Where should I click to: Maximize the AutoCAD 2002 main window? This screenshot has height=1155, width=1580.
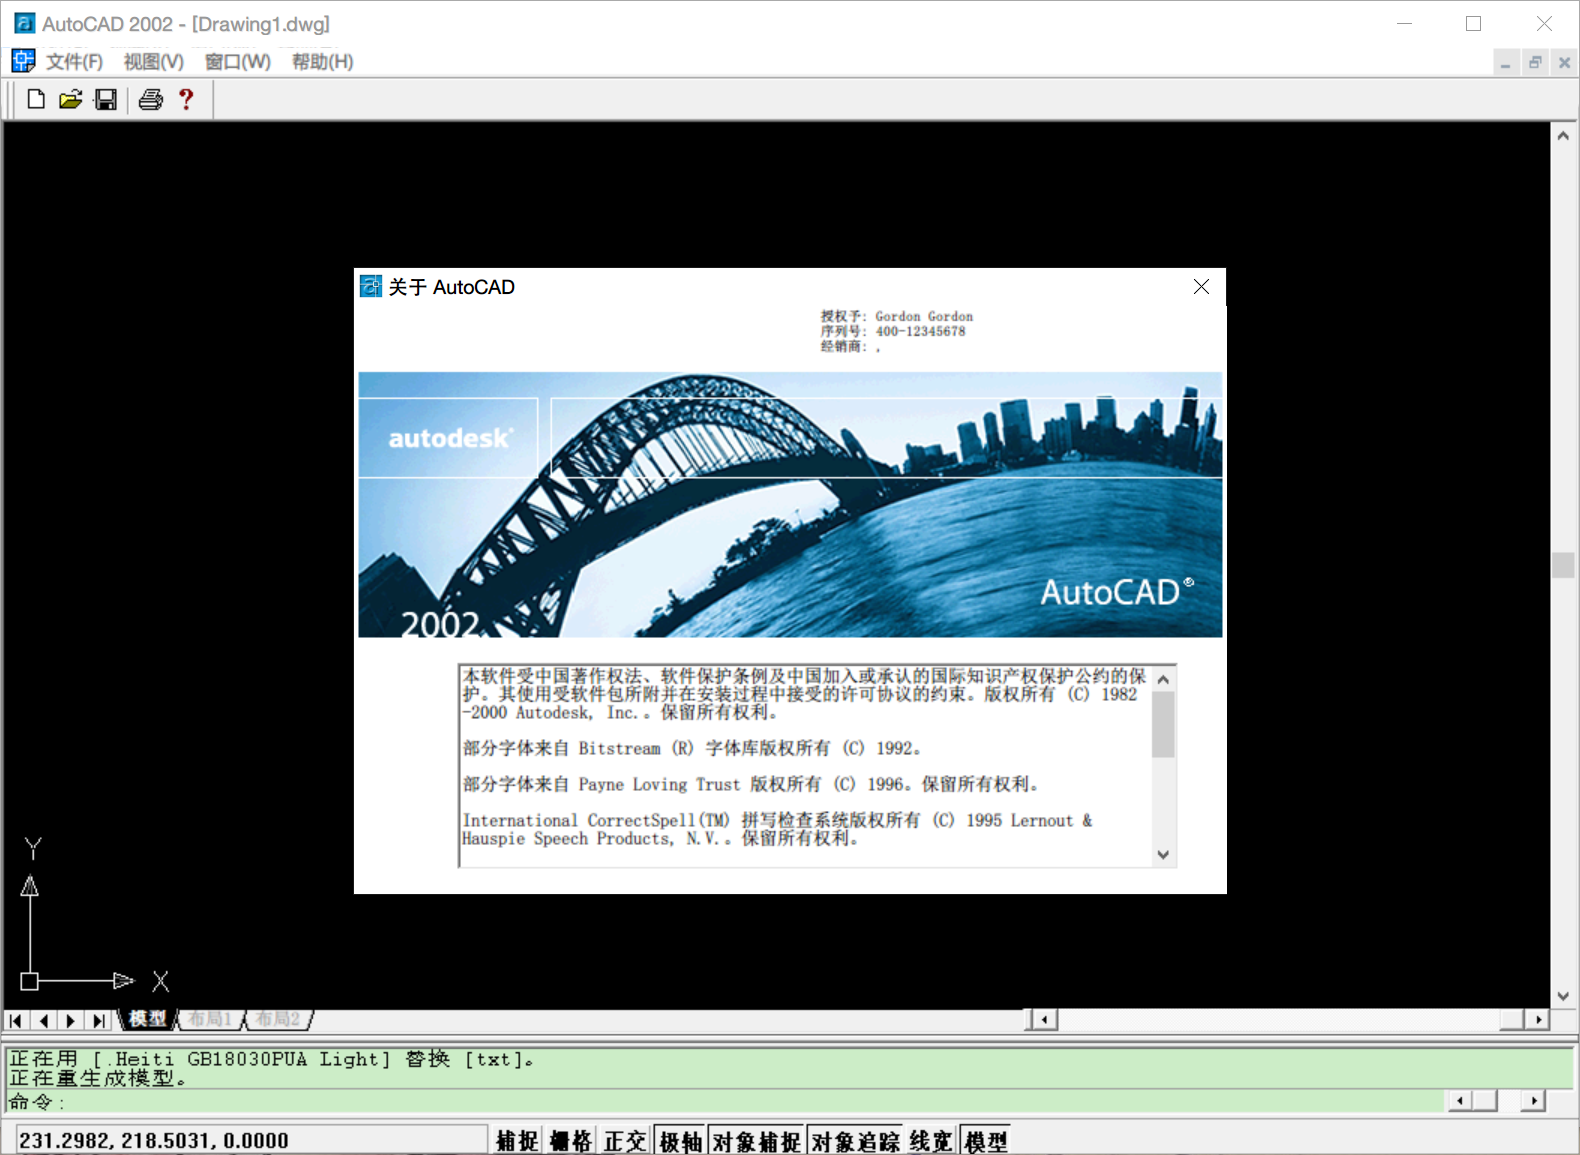pos(1473,23)
